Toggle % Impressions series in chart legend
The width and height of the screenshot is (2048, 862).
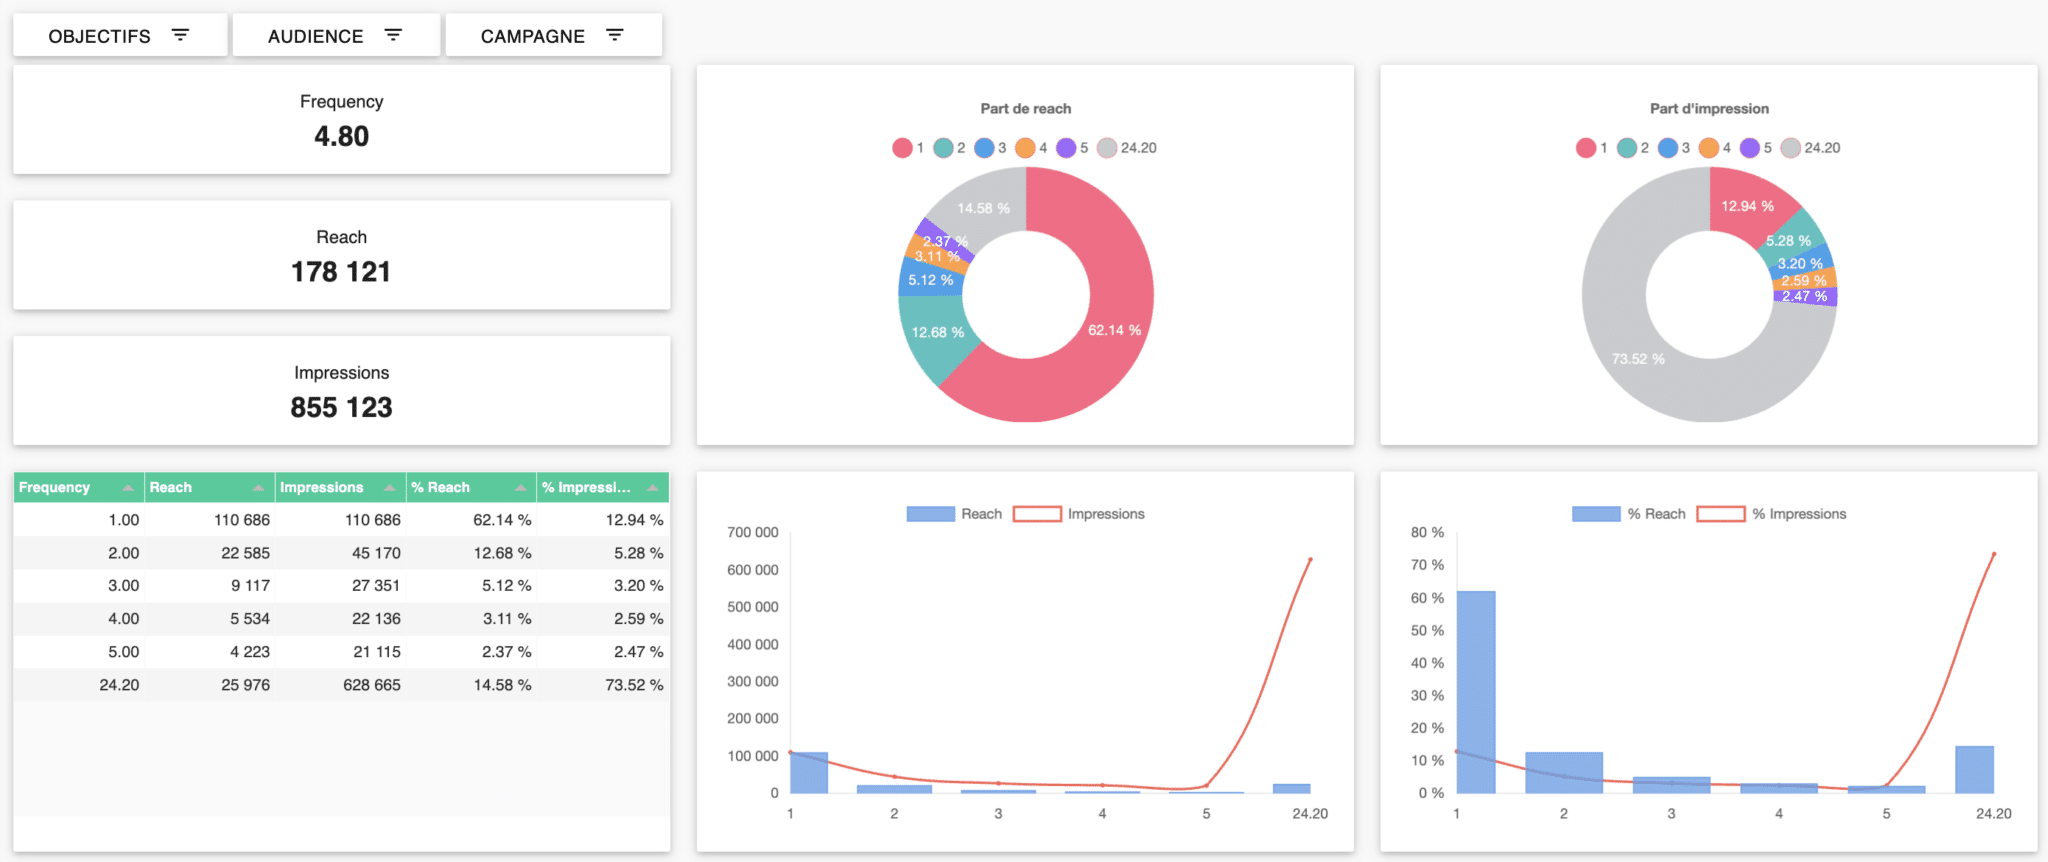[x=1772, y=514]
